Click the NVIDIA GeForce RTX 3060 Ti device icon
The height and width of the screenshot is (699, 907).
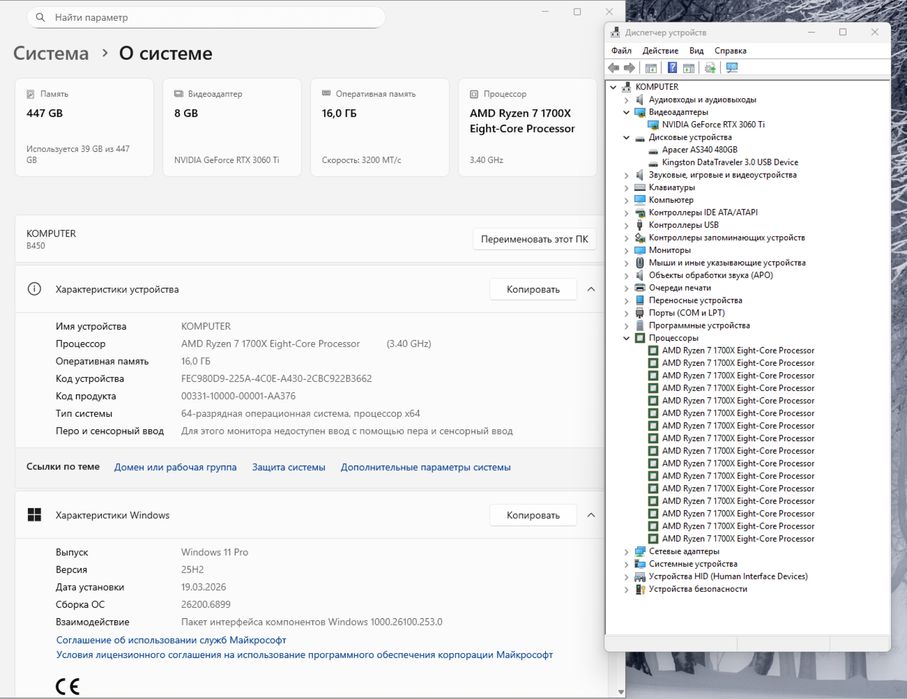click(653, 125)
